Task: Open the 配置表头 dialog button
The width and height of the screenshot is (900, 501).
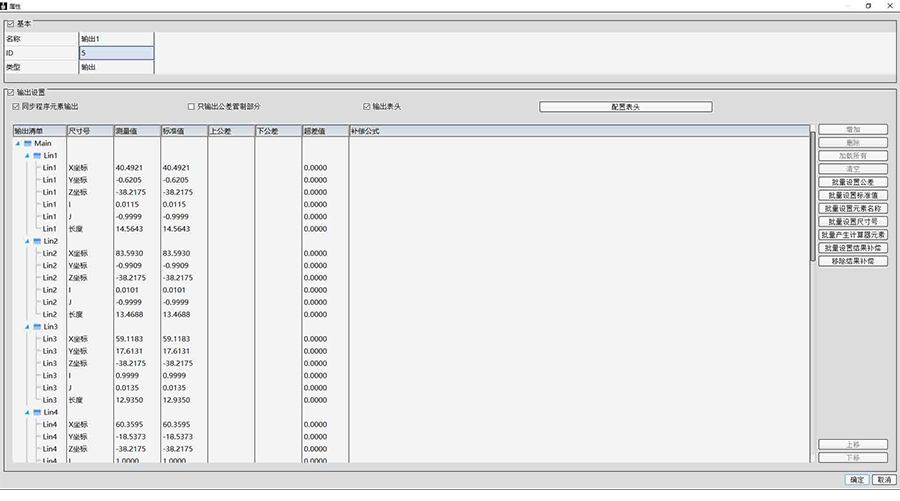Action: (x=626, y=107)
